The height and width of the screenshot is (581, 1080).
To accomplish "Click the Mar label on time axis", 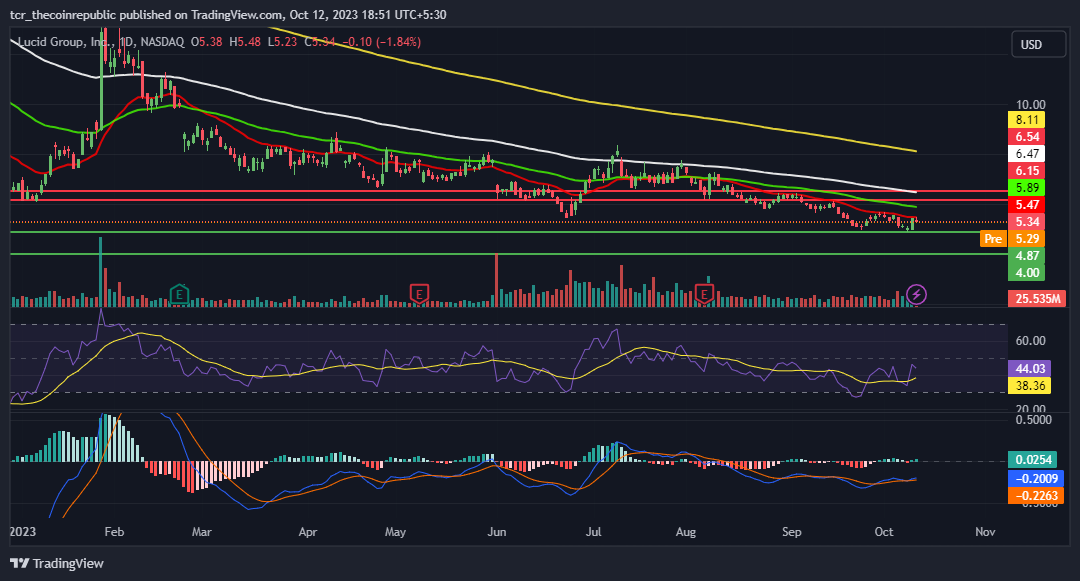I will point(202,531).
